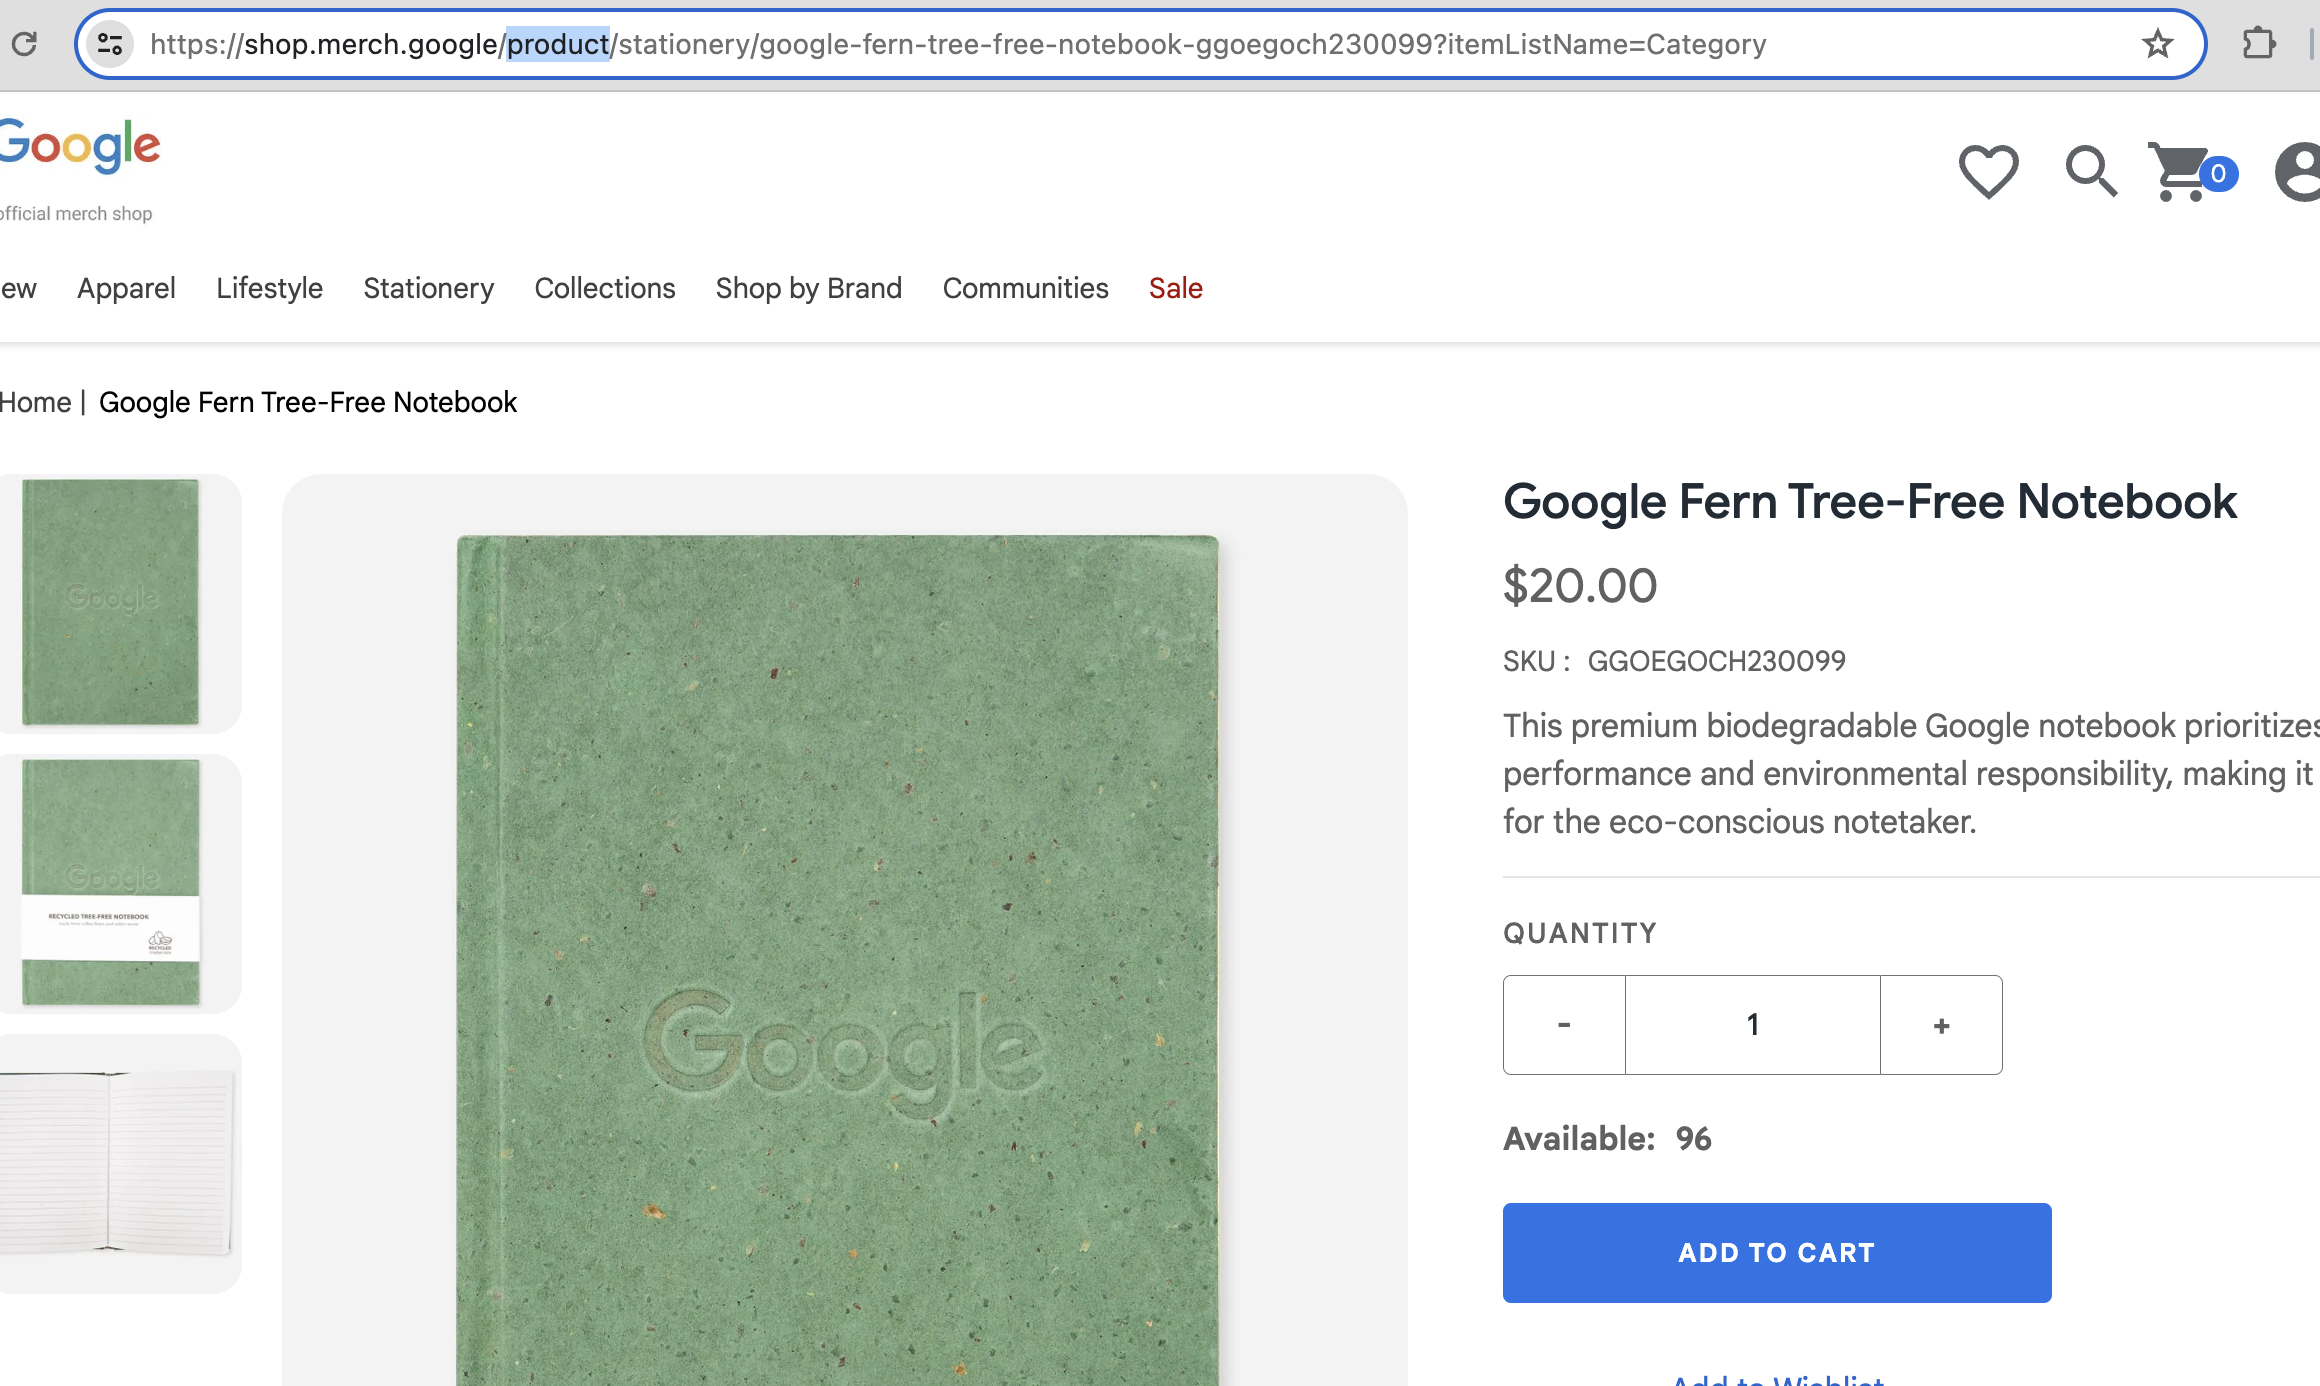Open the Apparel menu

[126, 288]
